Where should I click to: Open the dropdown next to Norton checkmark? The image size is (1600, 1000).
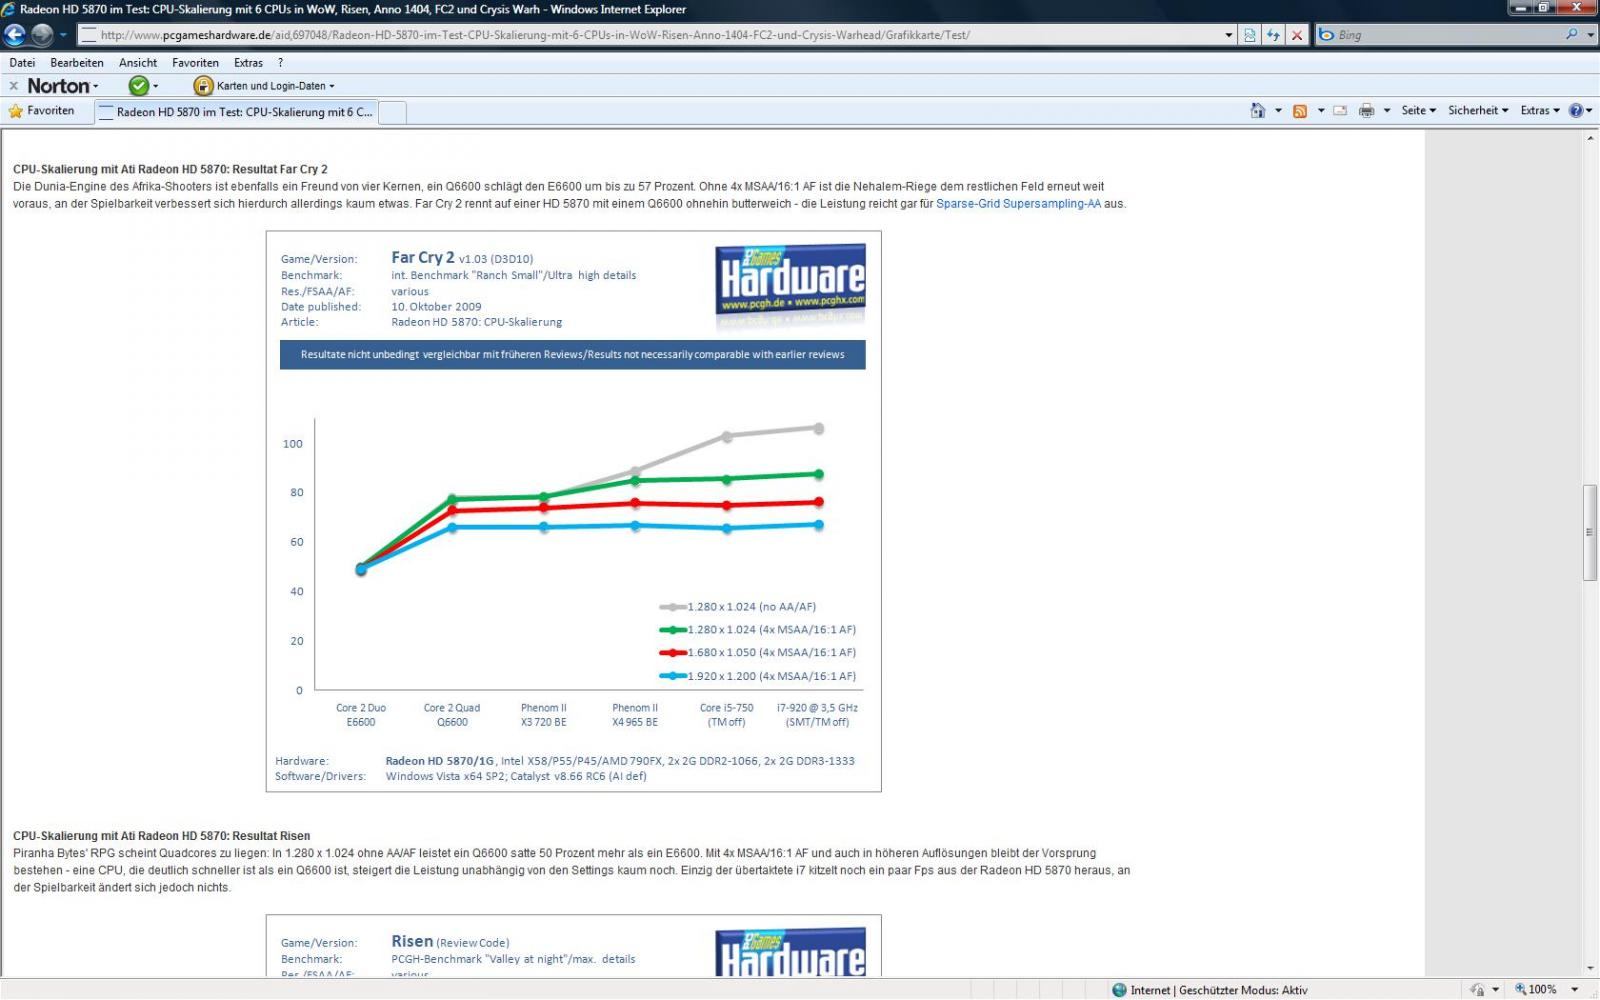(x=156, y=86)
